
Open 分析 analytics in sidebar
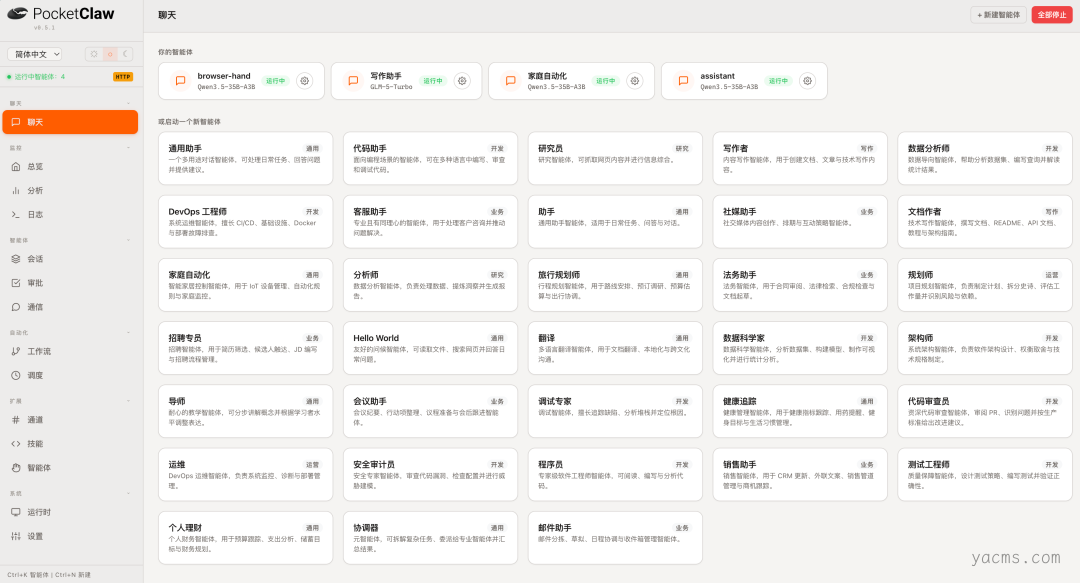pos(35,190)
